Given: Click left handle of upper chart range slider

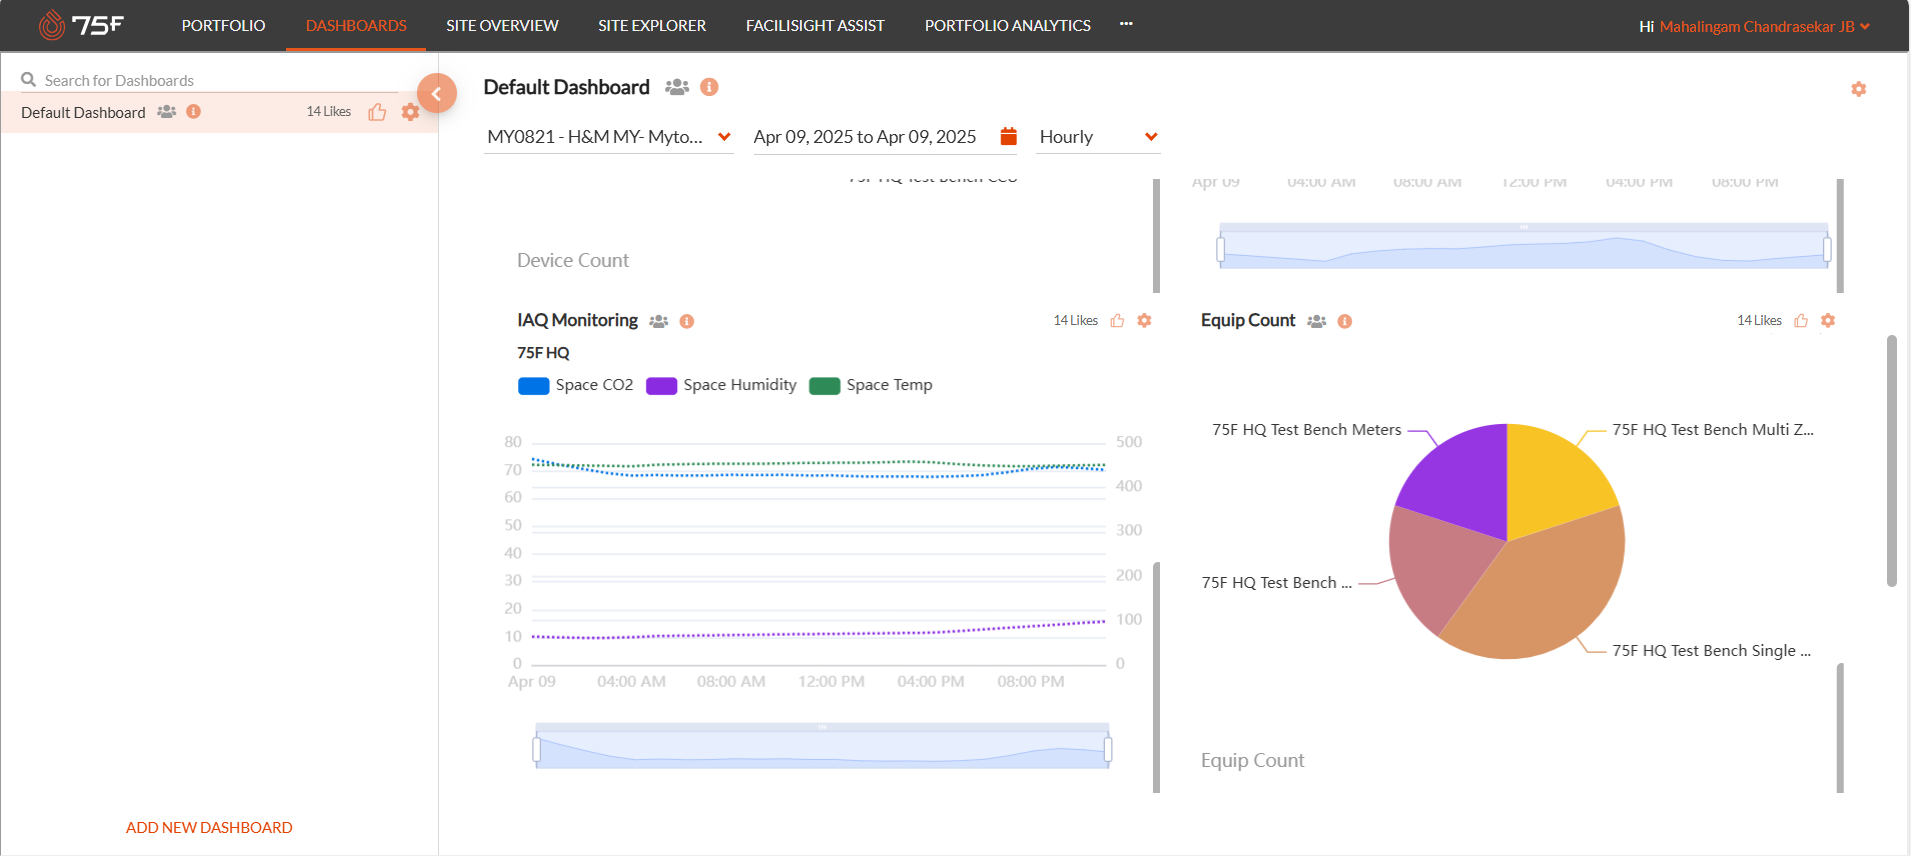Looking at the screenshot, I should click(x=1220, y=249).
